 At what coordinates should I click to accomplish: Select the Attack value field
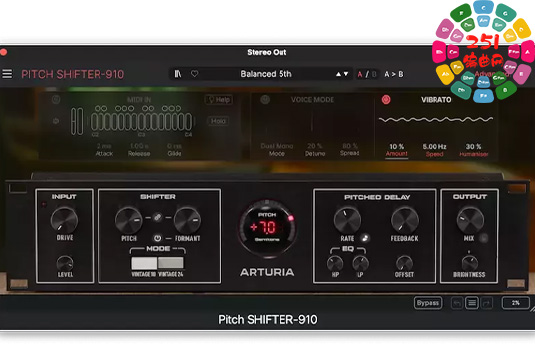104,146
